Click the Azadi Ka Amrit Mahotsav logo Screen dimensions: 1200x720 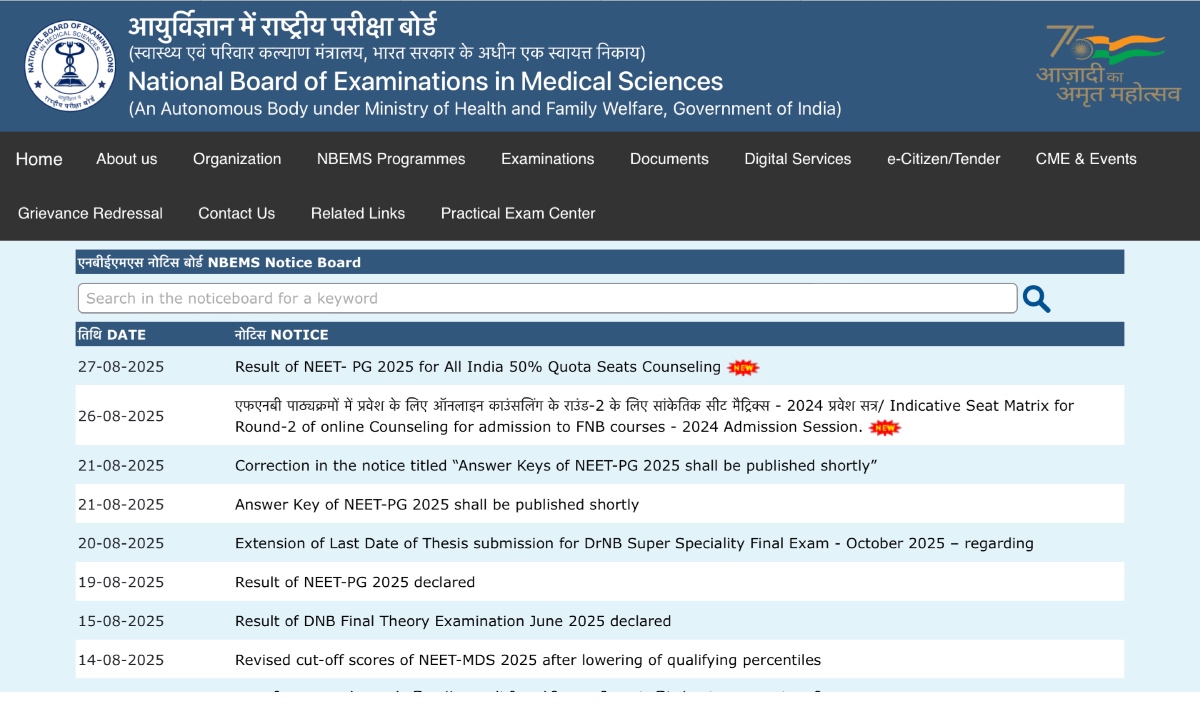click(x=1107, y=65)
